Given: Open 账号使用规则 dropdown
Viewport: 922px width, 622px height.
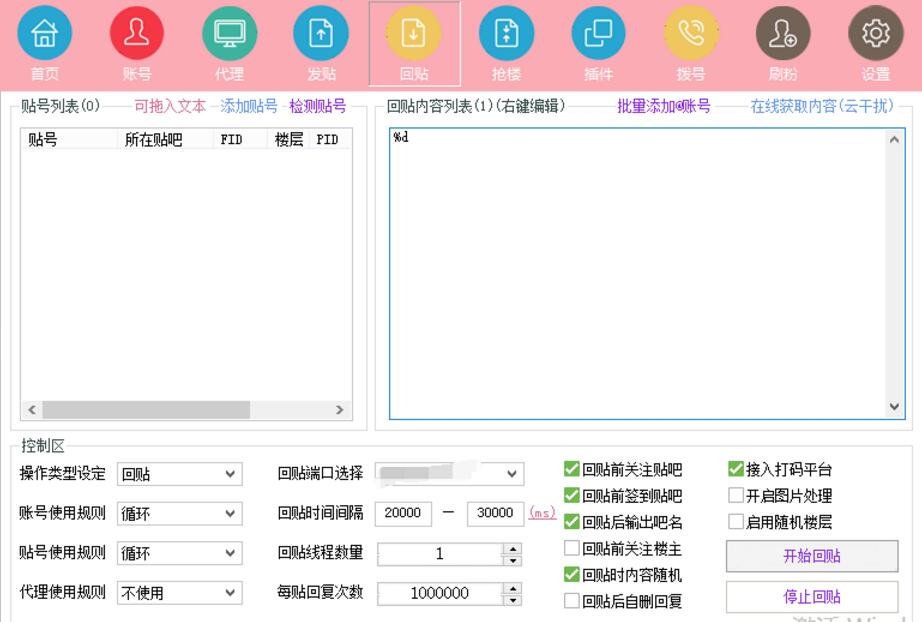Looking at the screenshot, I should pos(179,513).
